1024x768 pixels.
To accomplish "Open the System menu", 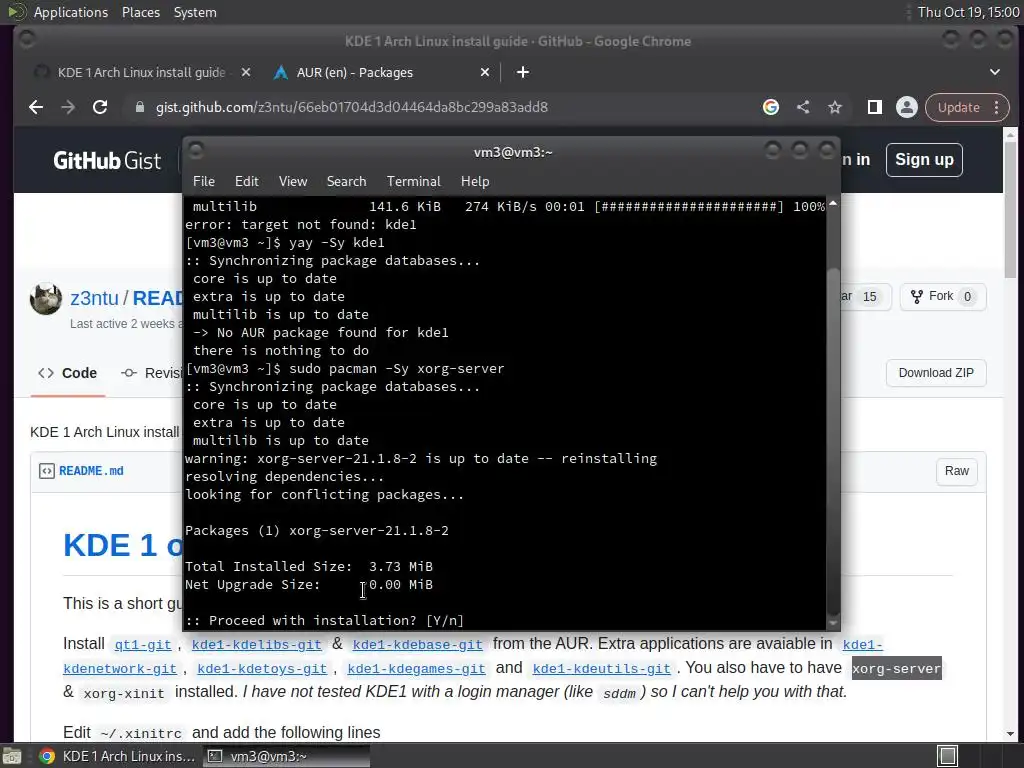I will (195, 12).
